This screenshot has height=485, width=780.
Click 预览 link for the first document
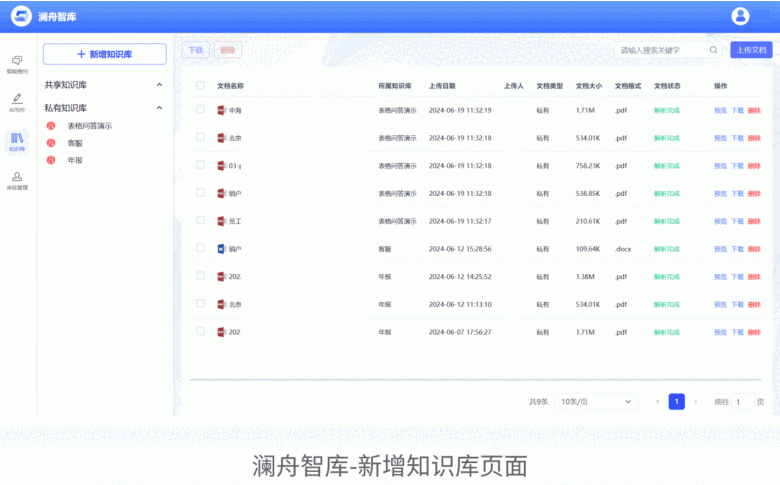[720, 110]
